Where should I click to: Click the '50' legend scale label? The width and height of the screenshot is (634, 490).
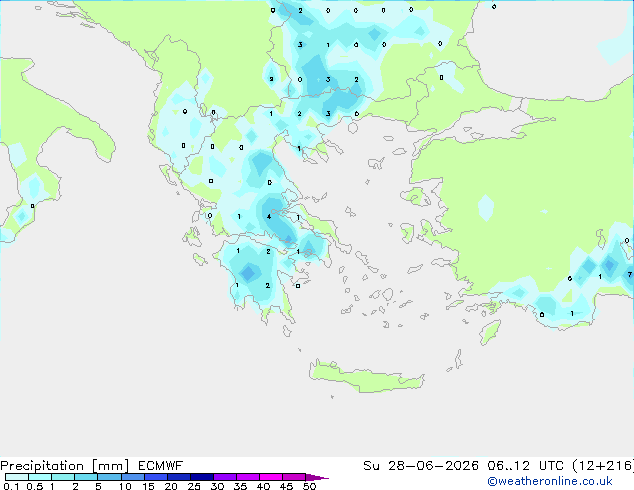tap(309, 486)
